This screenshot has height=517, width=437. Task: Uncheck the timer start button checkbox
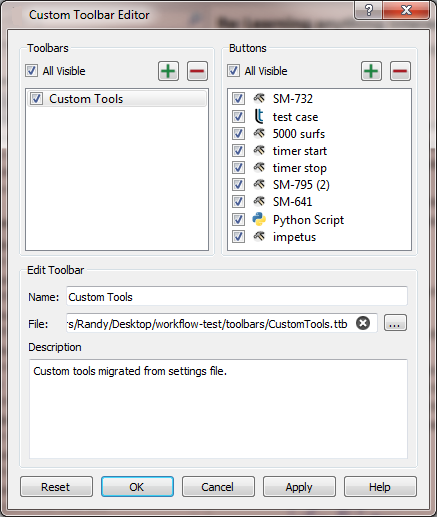point(238,151)
